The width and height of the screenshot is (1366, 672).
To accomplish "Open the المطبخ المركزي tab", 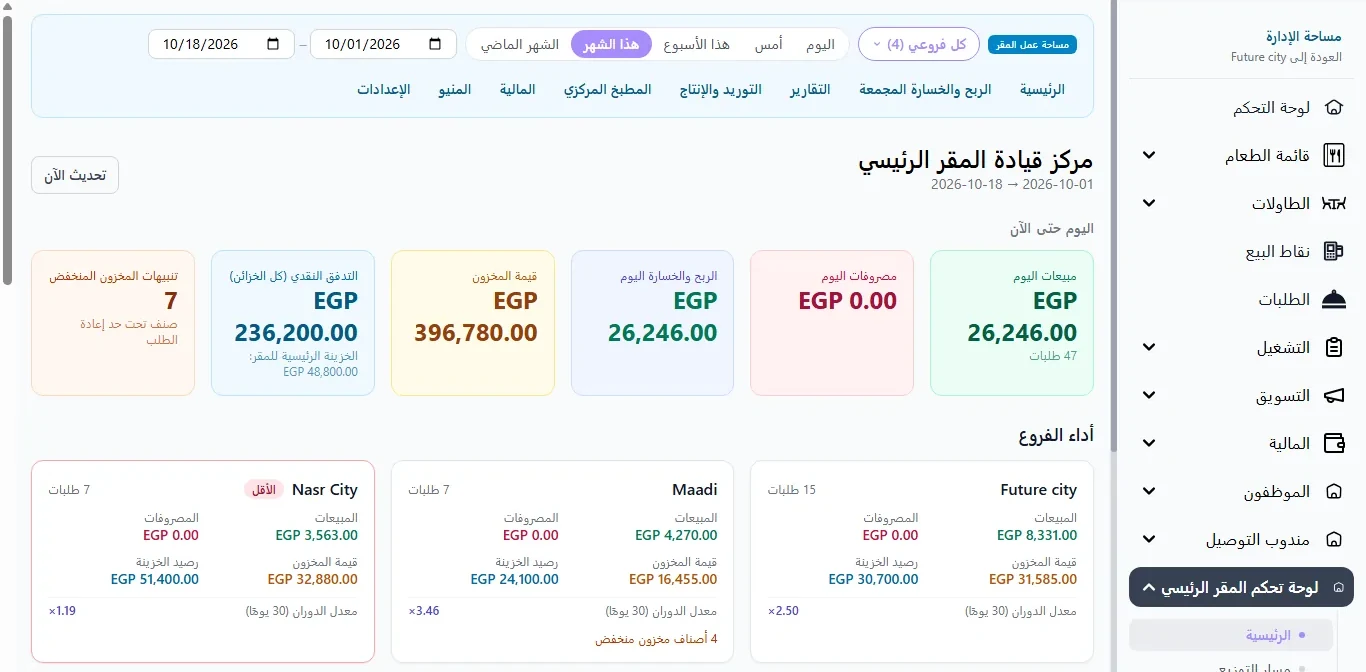I will click(607, 89).
